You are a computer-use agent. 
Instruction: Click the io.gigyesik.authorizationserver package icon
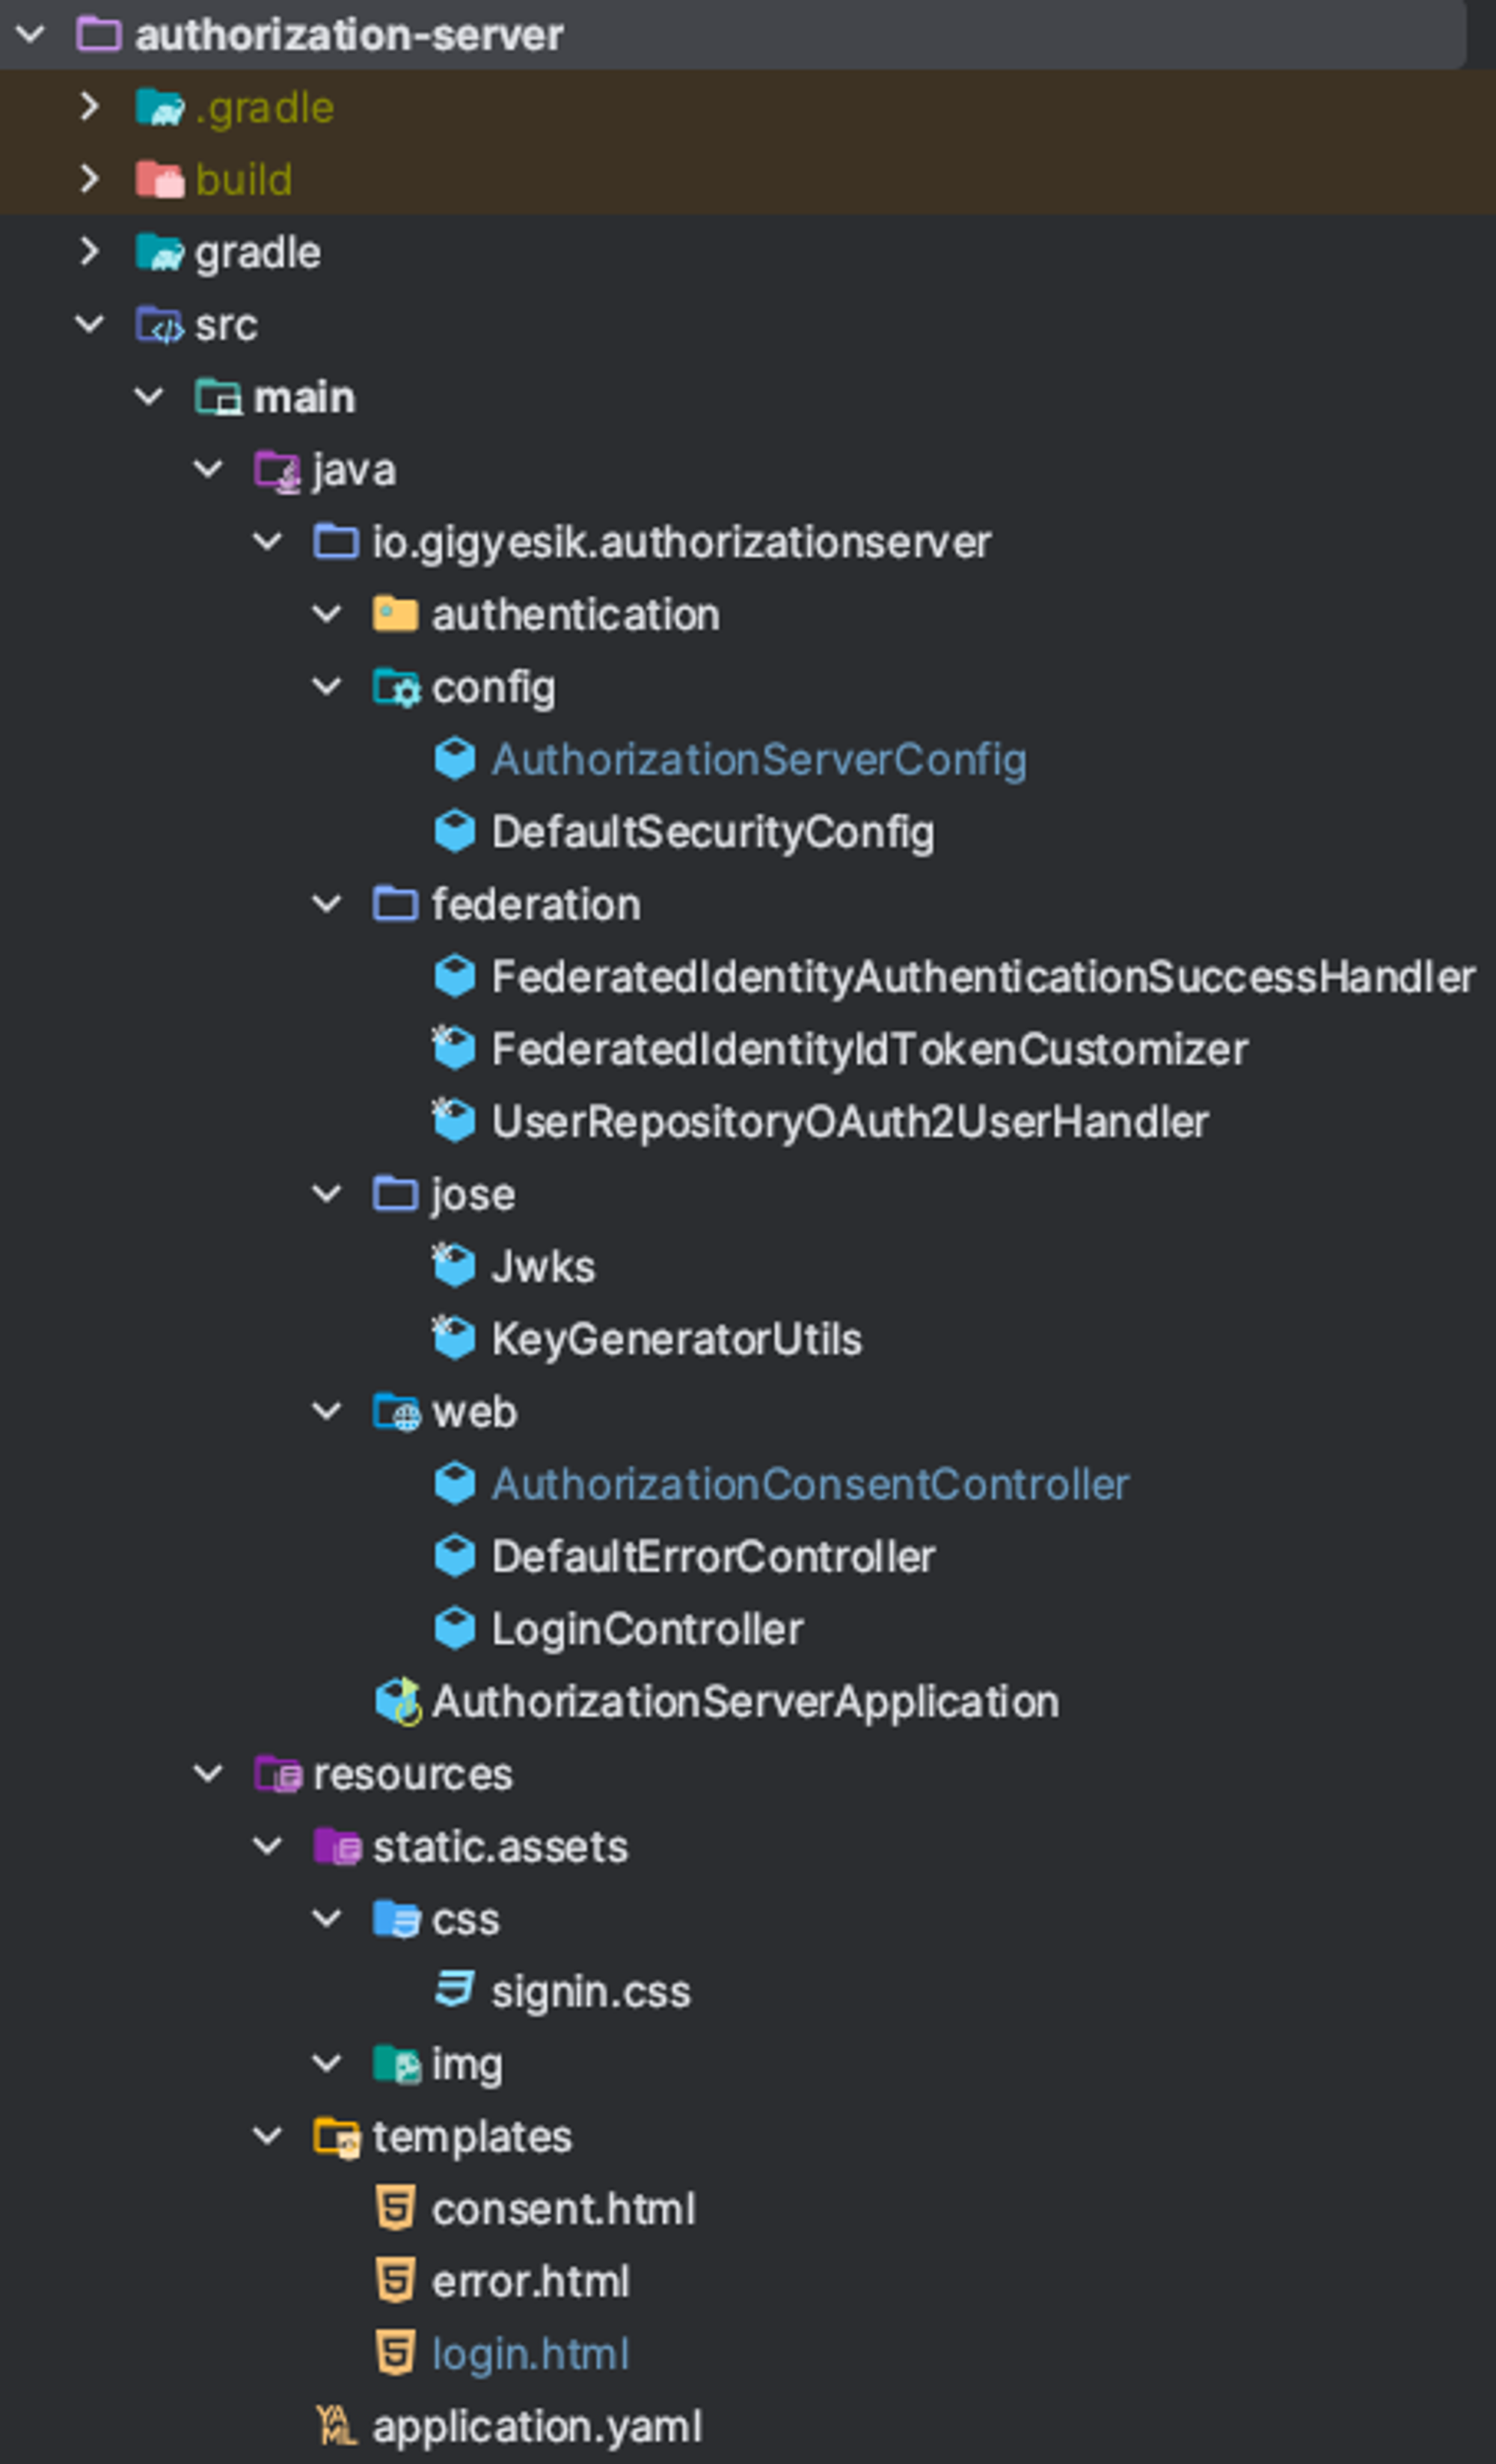click(x=336, y=542)
